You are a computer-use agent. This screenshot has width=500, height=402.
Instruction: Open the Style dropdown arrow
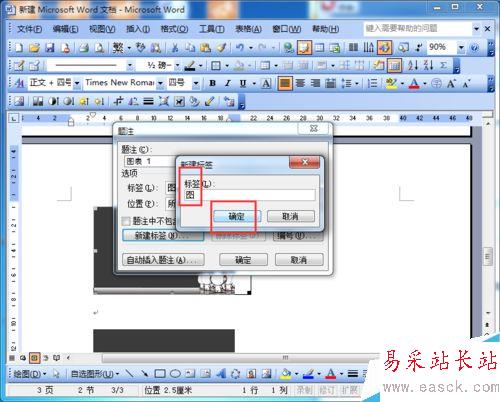tap(77, 83)
